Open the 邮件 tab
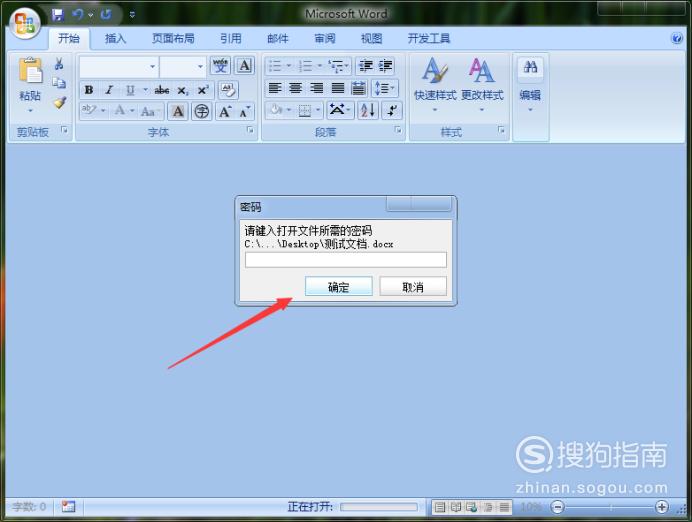 point(278,39)
